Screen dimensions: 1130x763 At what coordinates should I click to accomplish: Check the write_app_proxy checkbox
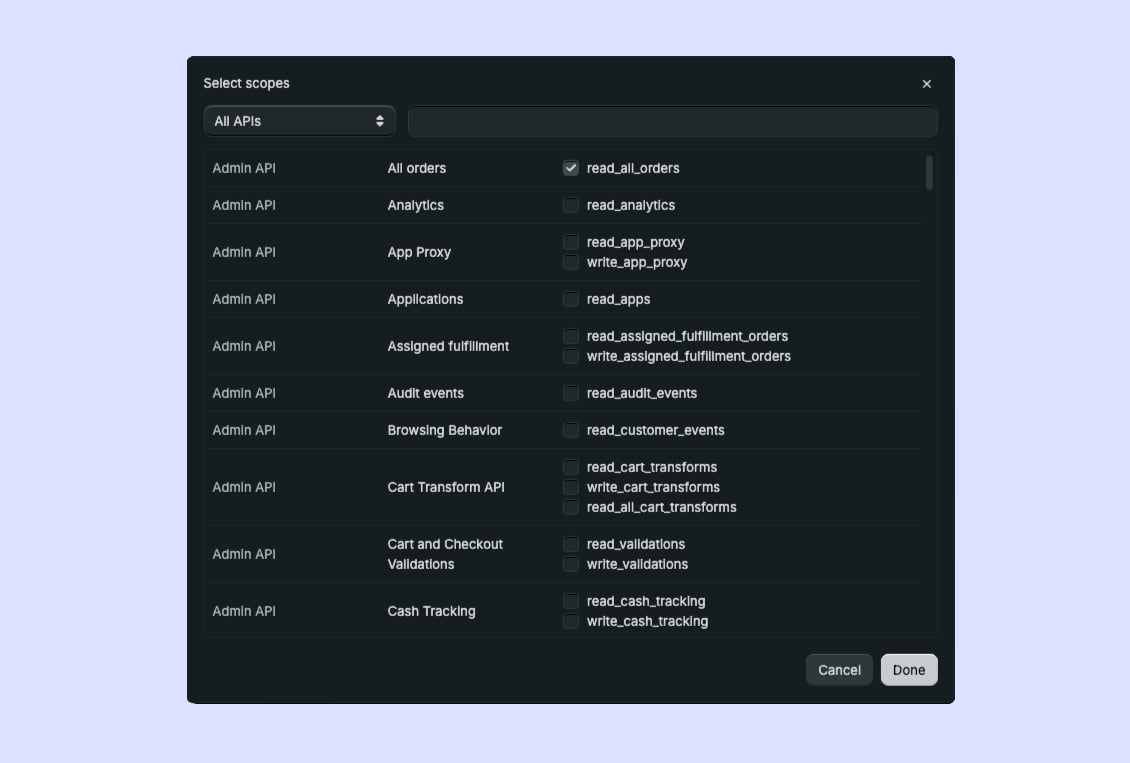(571, 262)
